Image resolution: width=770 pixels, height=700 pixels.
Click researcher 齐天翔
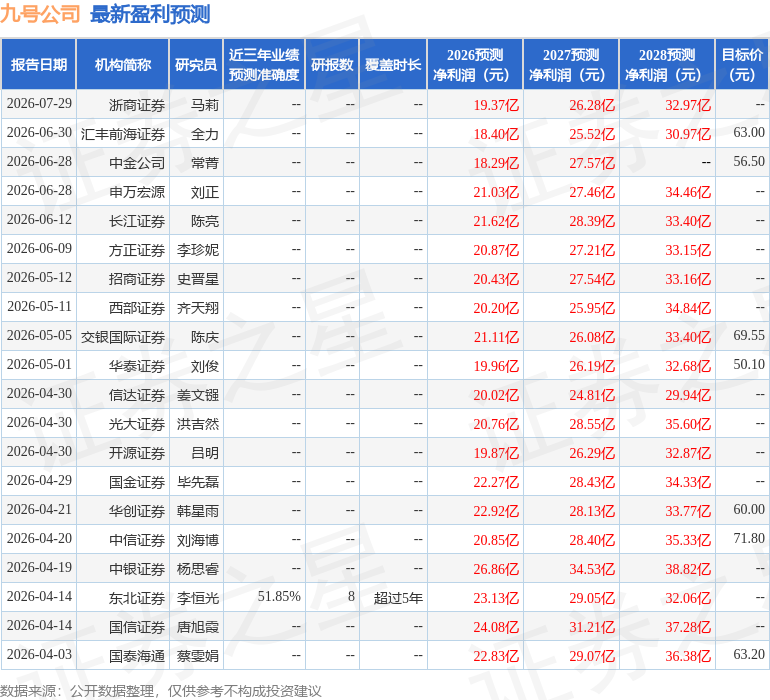[x=197, y=308]
